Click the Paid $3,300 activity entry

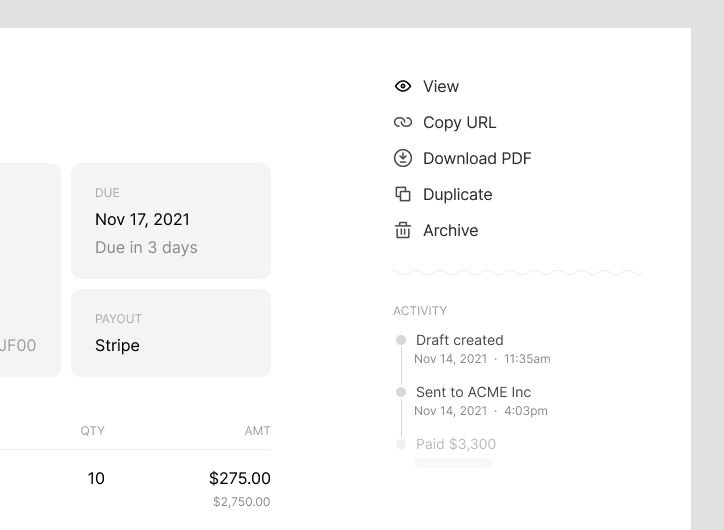[x=456, y=445]
